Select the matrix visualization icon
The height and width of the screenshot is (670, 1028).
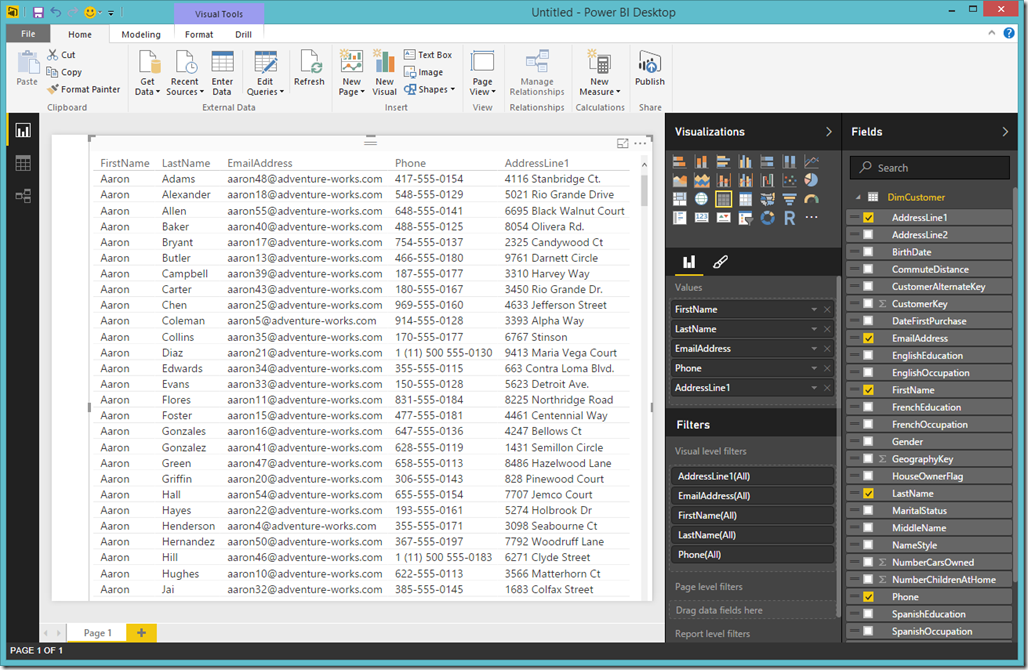click(x=745, y=199)
